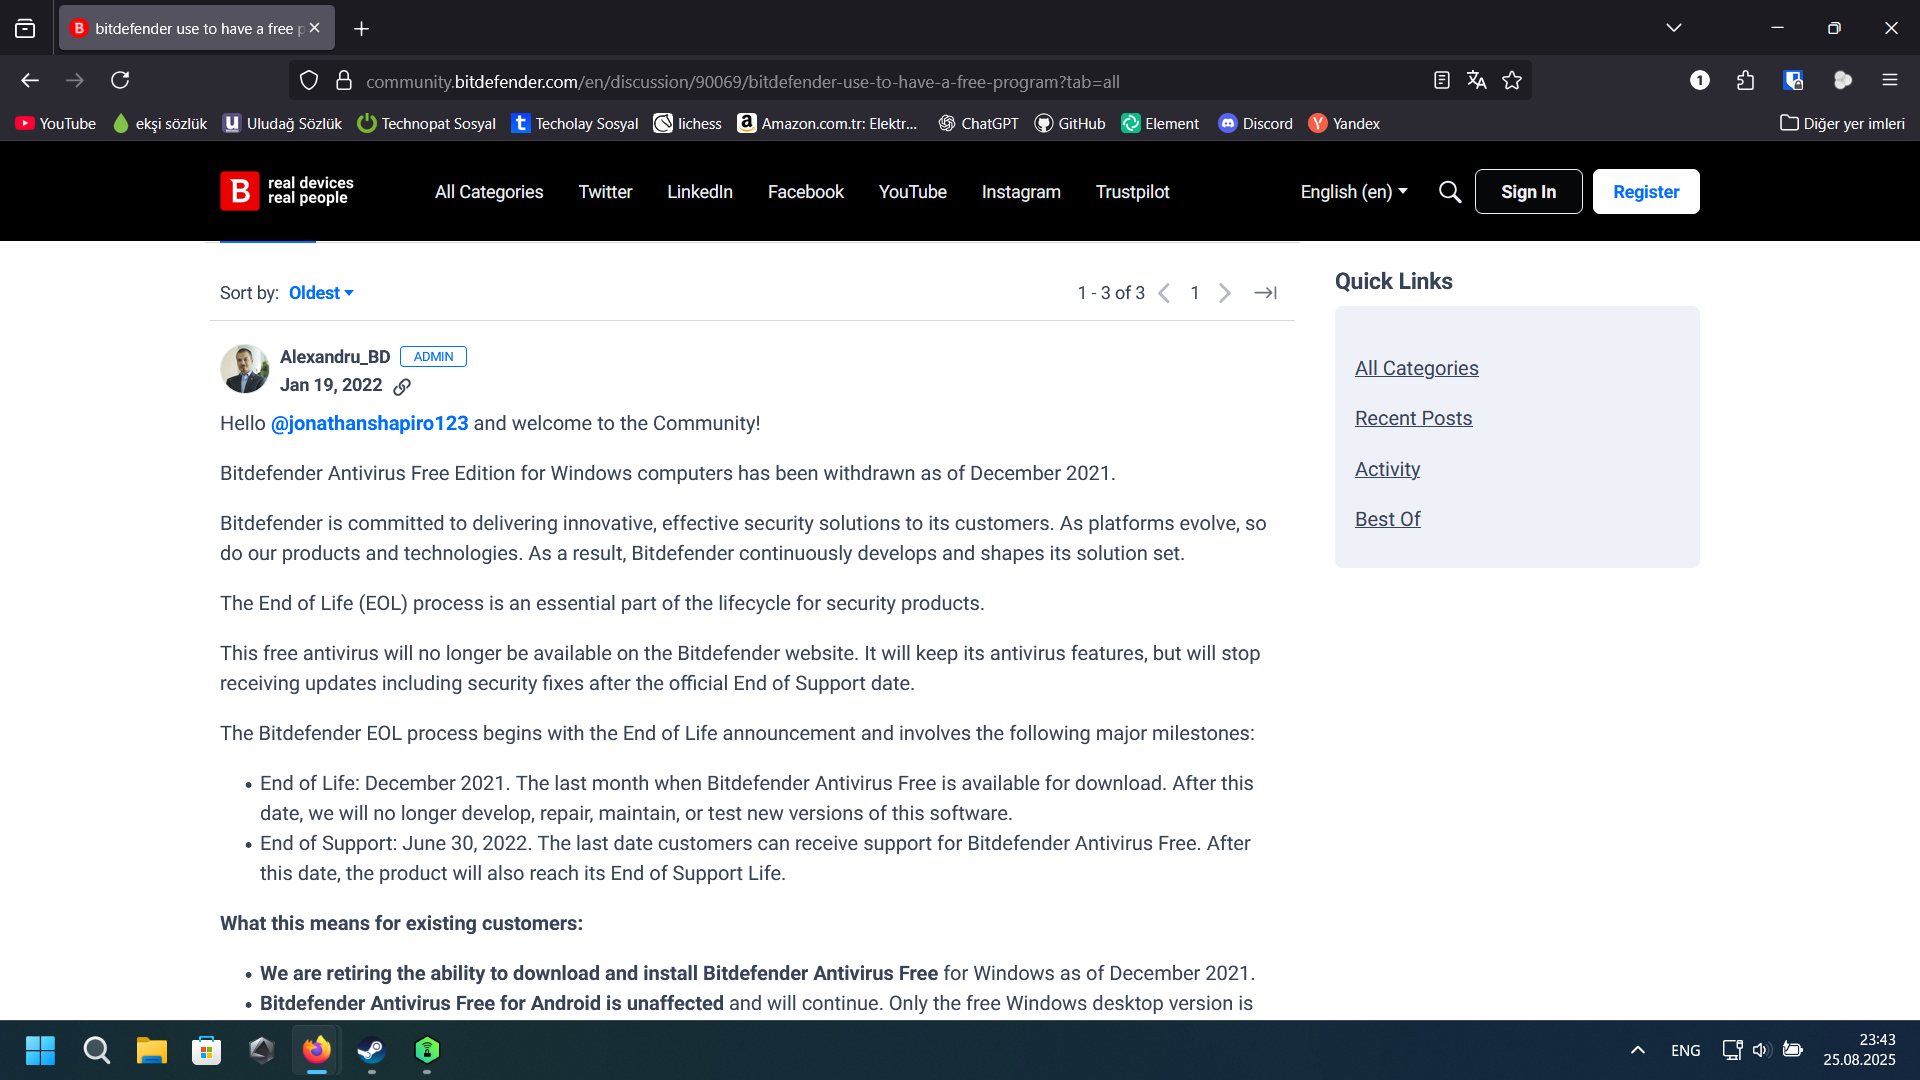1920x1080 pixels.
Task: Open the Element bookmark
Action: tap(1160, 123)
